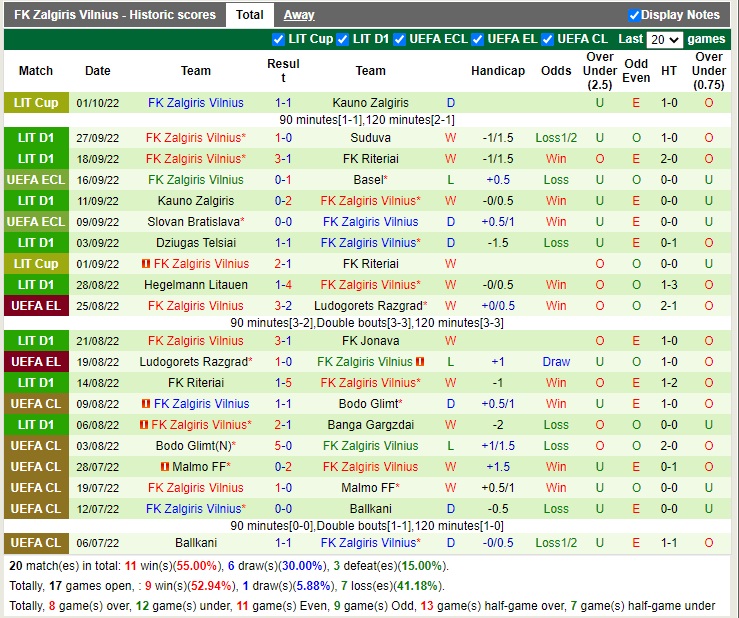This screenshot has height=618, width=739.
Task: Click red card icon beside Zalgiris on 09/08/22
Action: coord(146,404)
